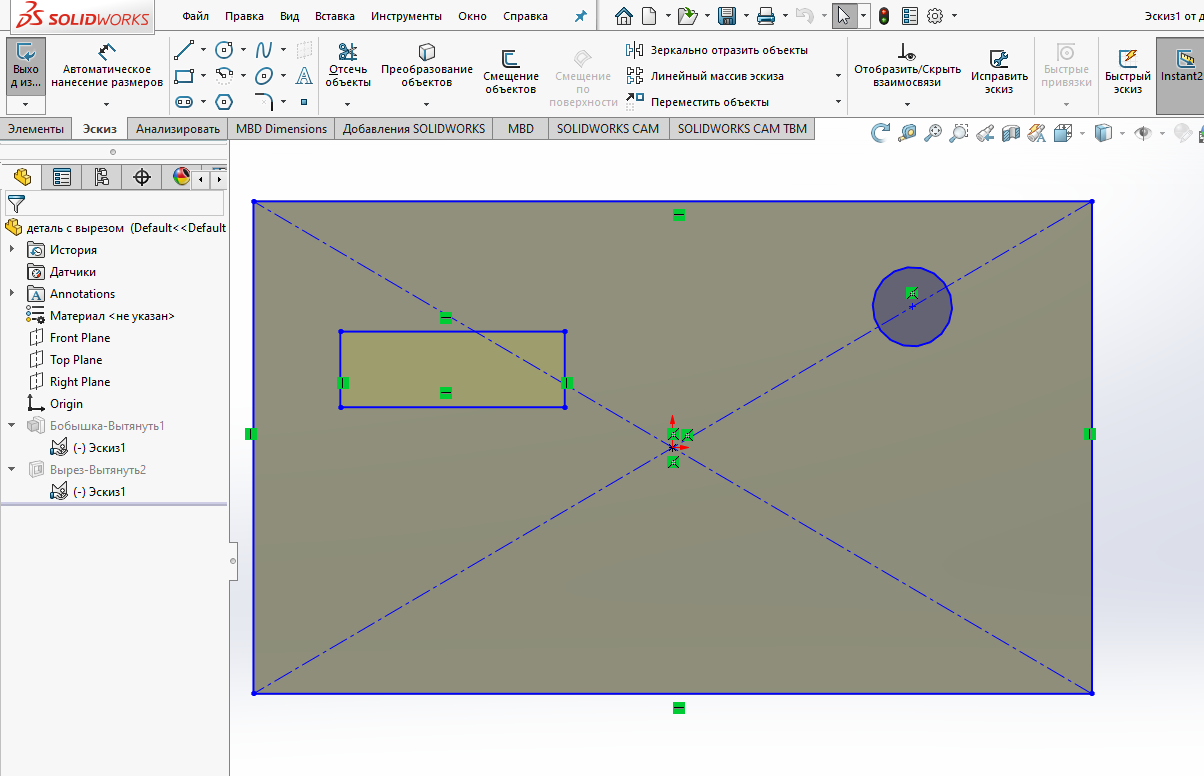Click the Previous View icon
The image size is (1204, 776).
[984, 132]
